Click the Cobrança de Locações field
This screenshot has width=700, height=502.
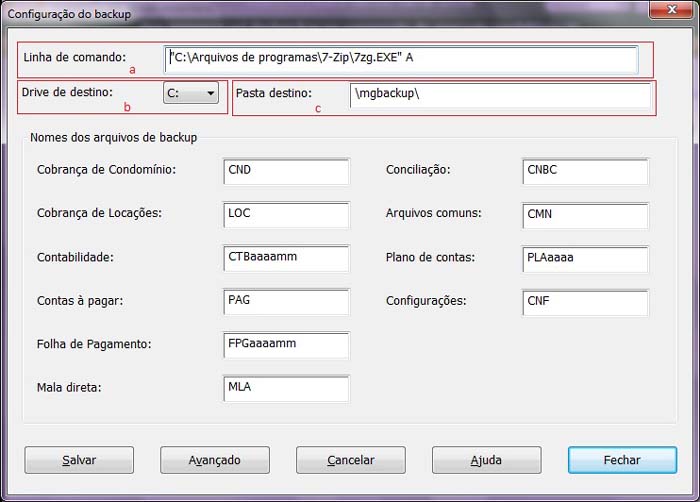point(286,215)
